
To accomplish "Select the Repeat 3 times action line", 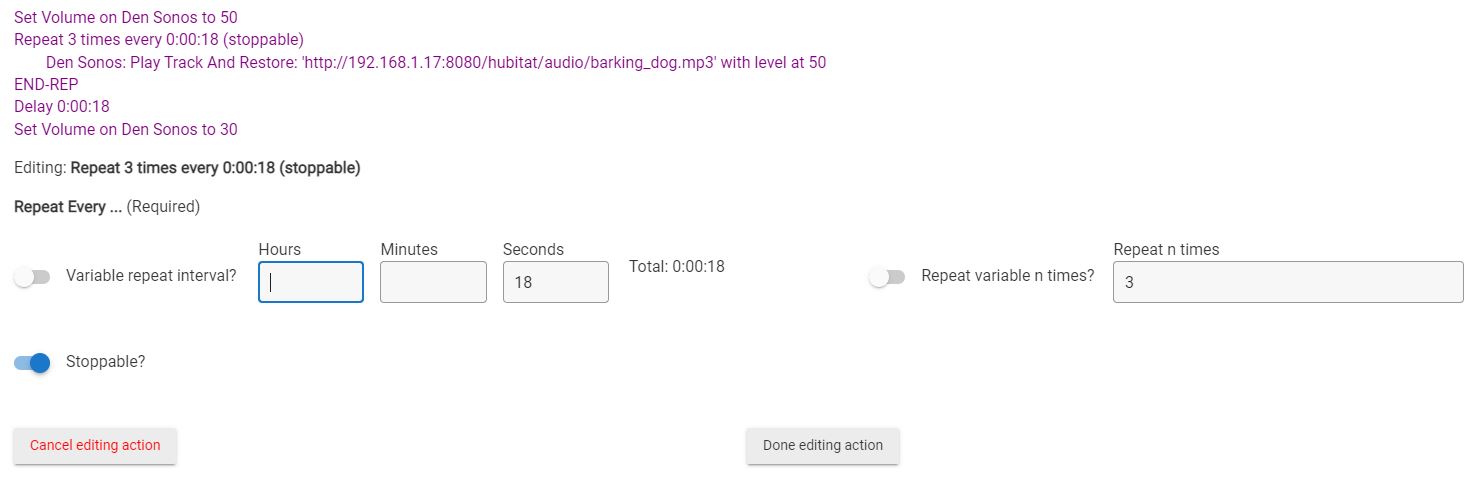I will 159,40.
